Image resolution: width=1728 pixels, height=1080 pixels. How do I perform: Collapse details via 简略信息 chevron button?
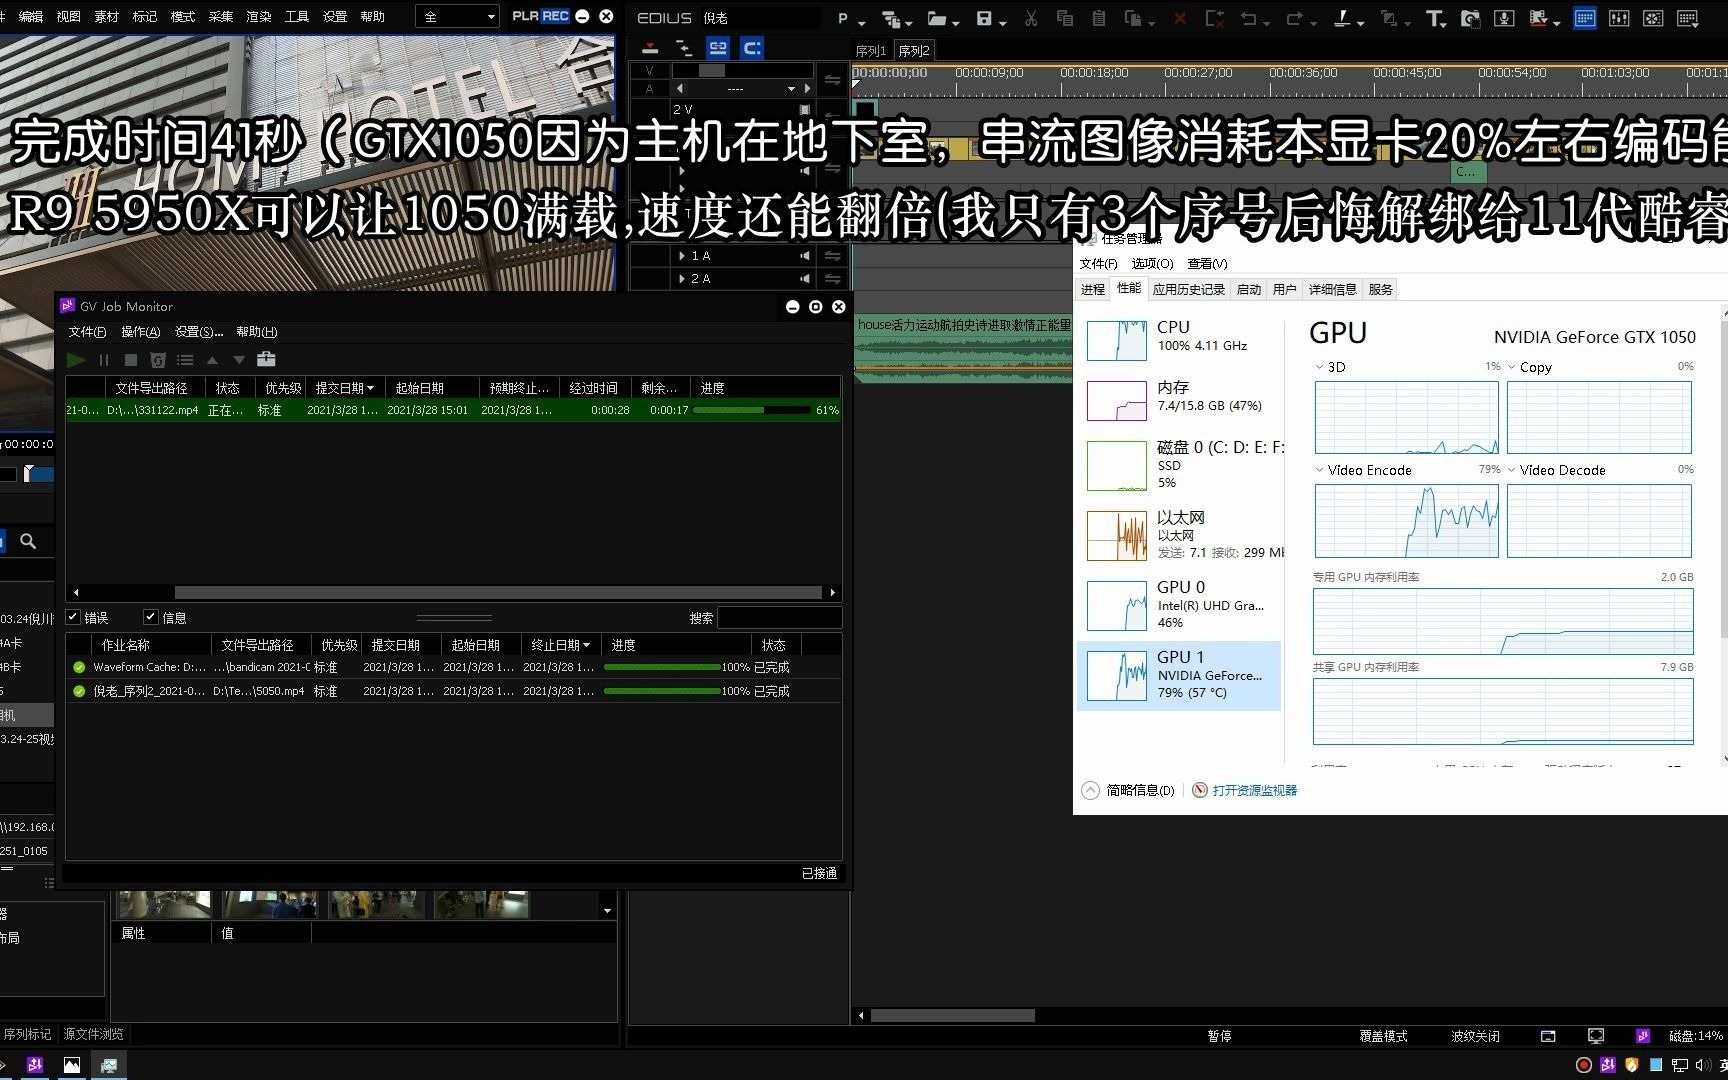point(1090,790)
